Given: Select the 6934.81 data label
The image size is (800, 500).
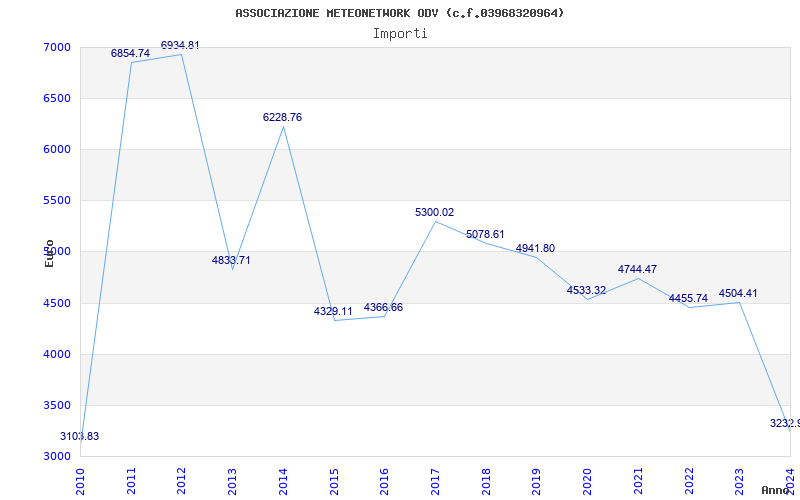Looking at the screenshot, I should (180, 45).
